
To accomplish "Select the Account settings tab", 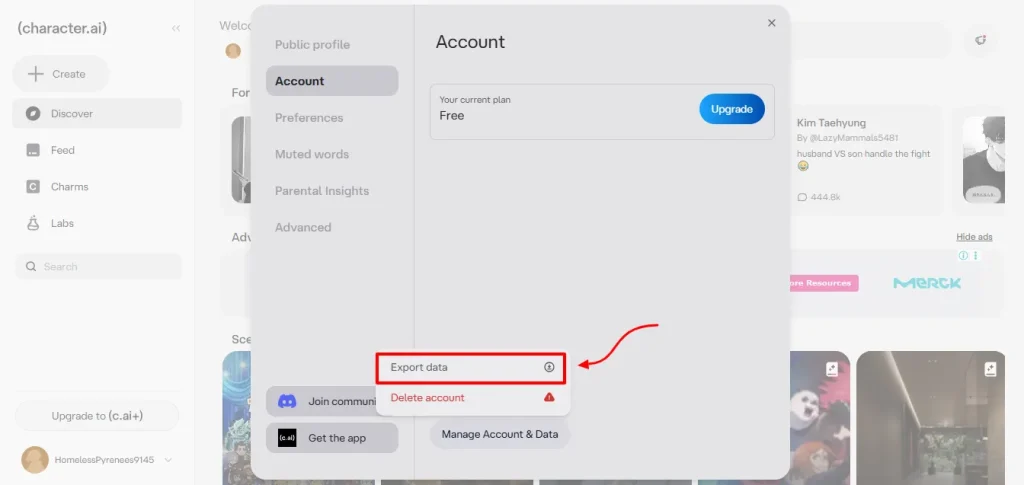I will coord(332,81).
